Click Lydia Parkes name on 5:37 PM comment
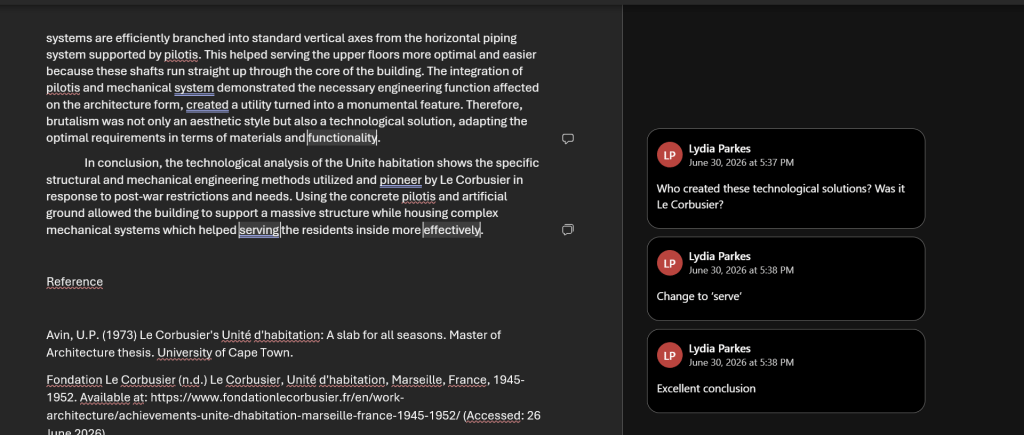The image size is (1024, 435). 720,148
